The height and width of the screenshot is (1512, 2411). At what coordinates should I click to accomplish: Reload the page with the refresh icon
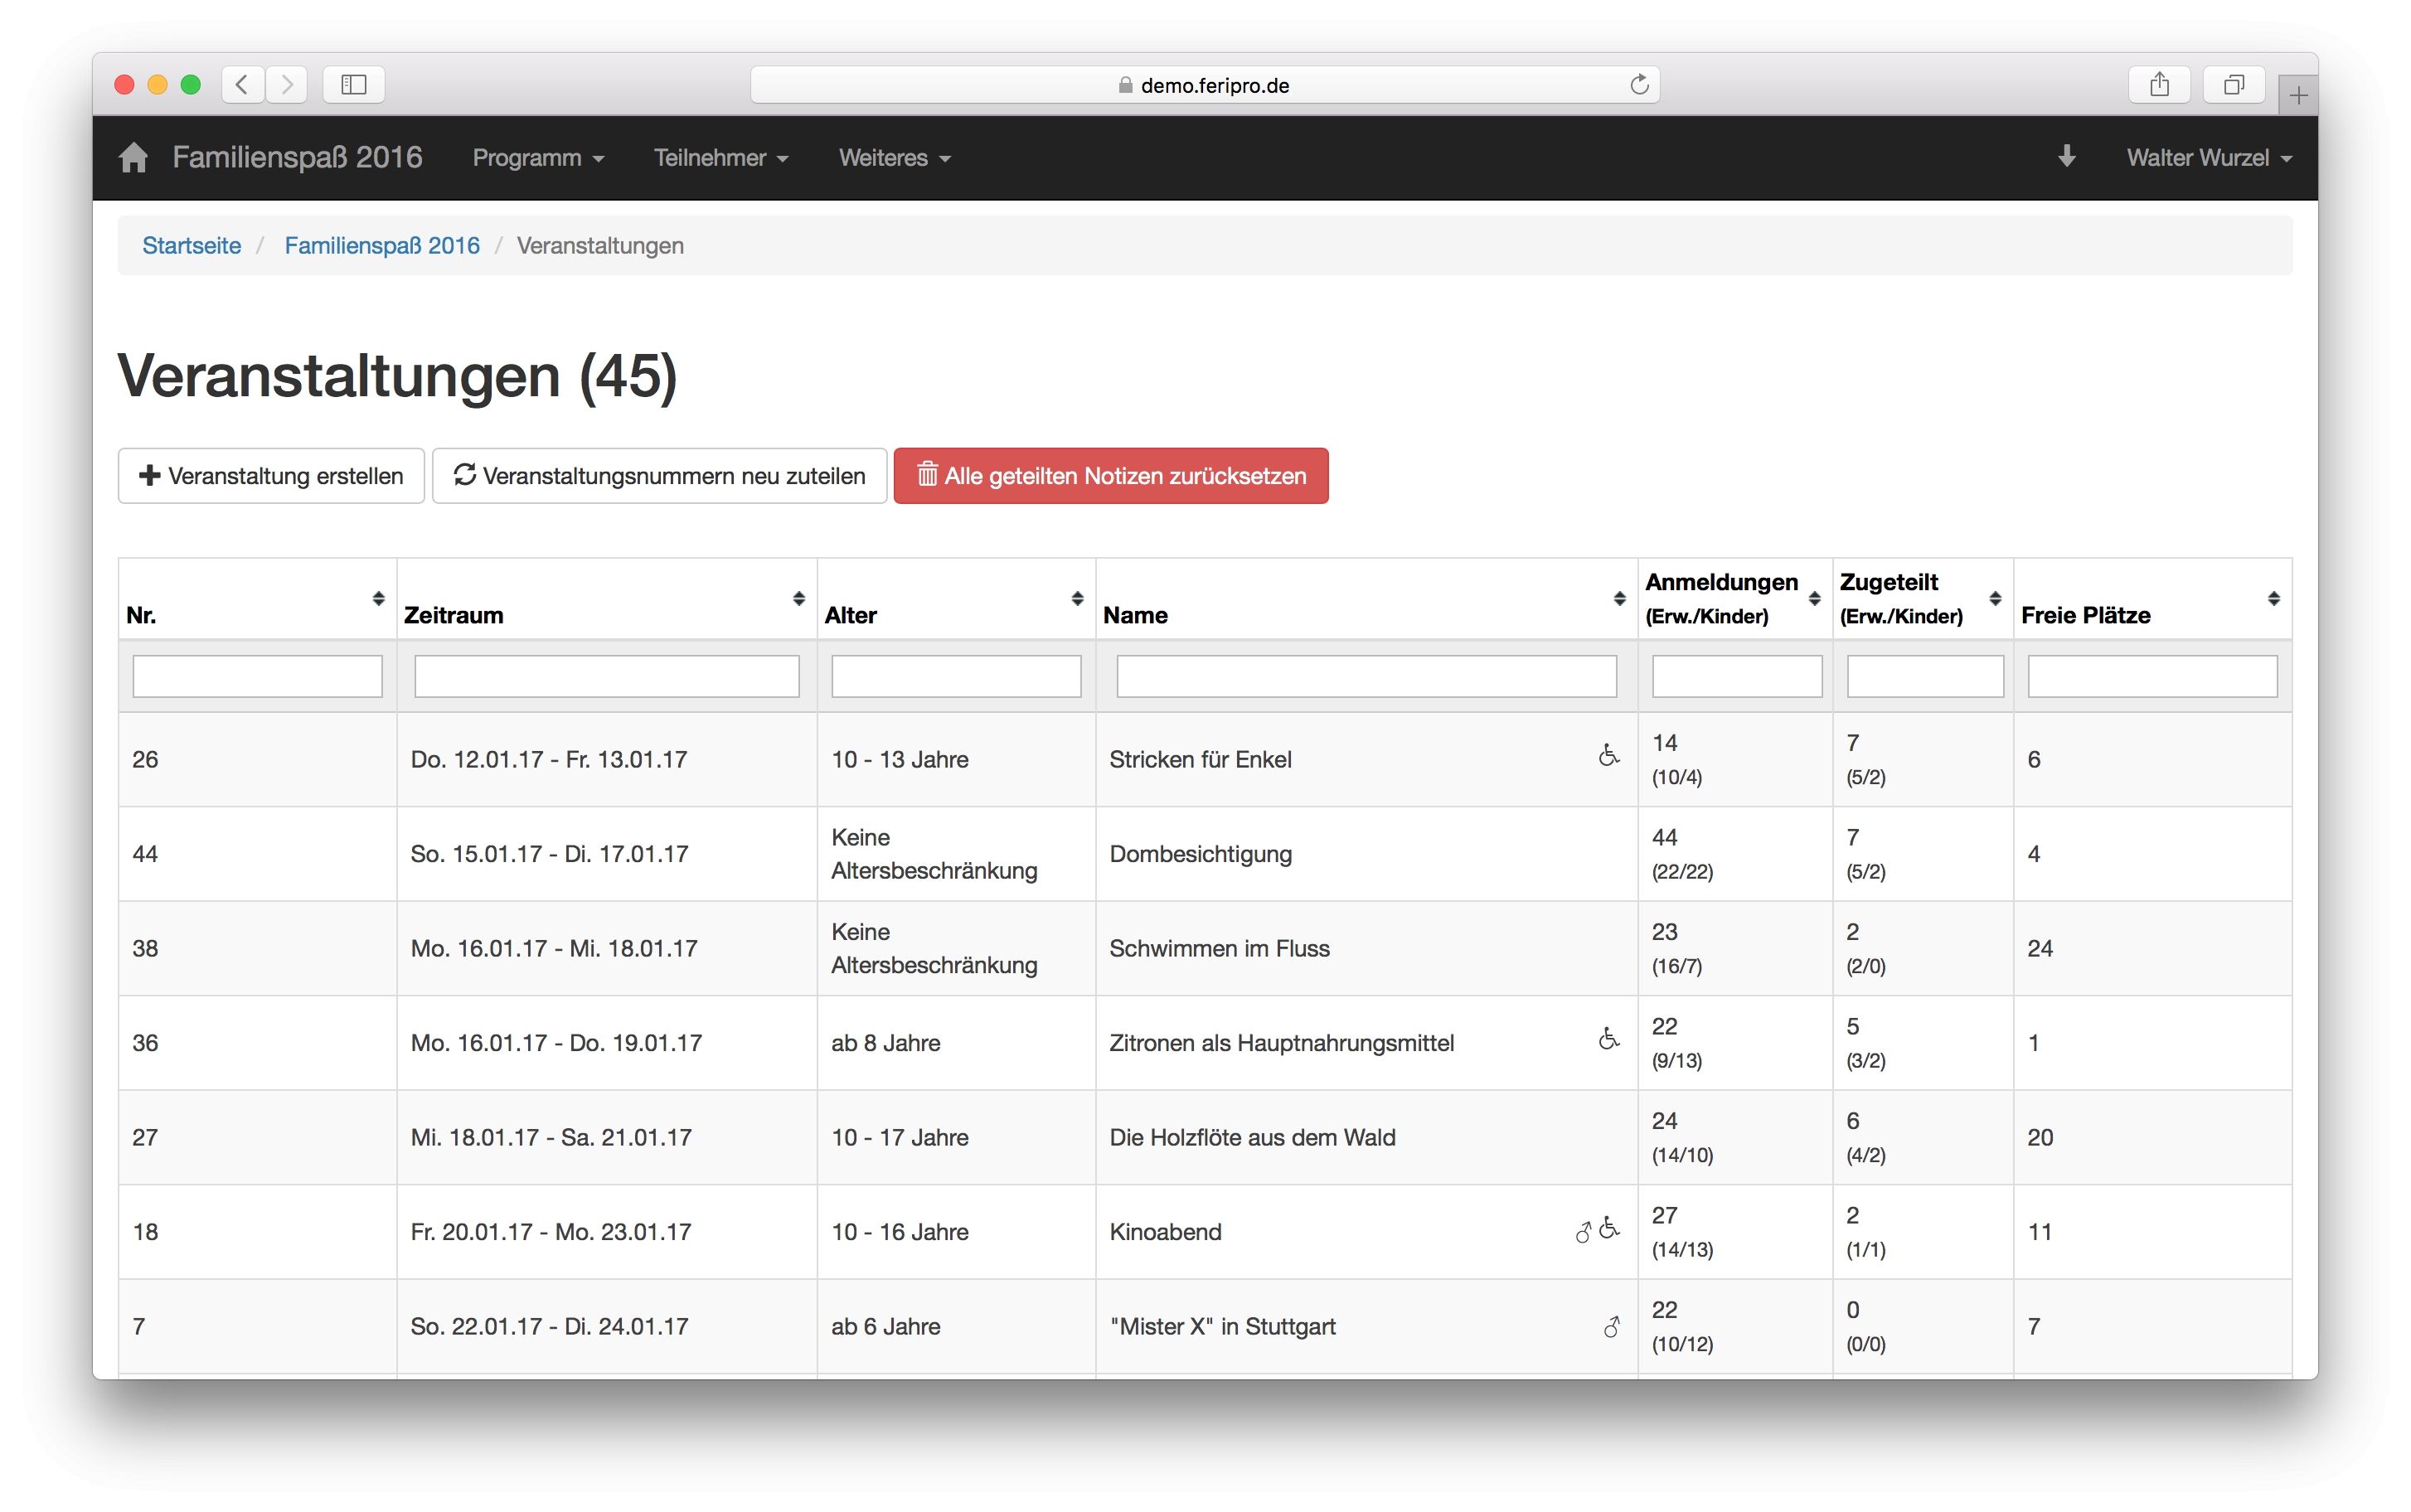[1638, 85]
